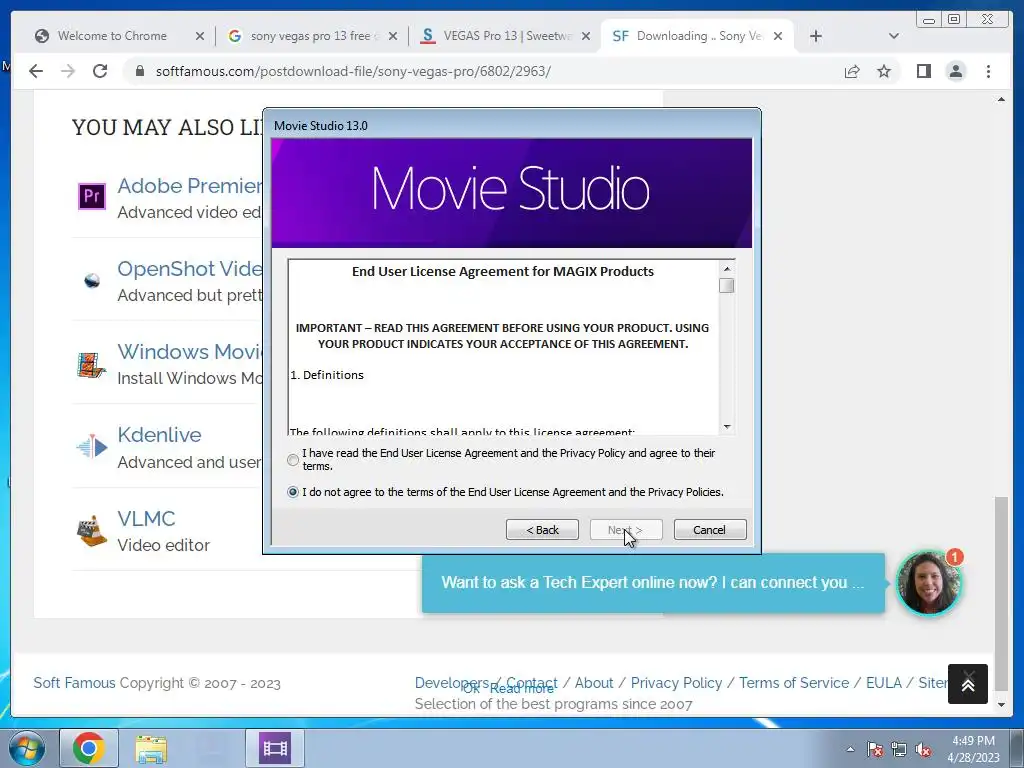The width and height of the screenshot is (1024, 768).
Task: Click the Windows Movie Maker icon
Action: [x=91, y=365]
